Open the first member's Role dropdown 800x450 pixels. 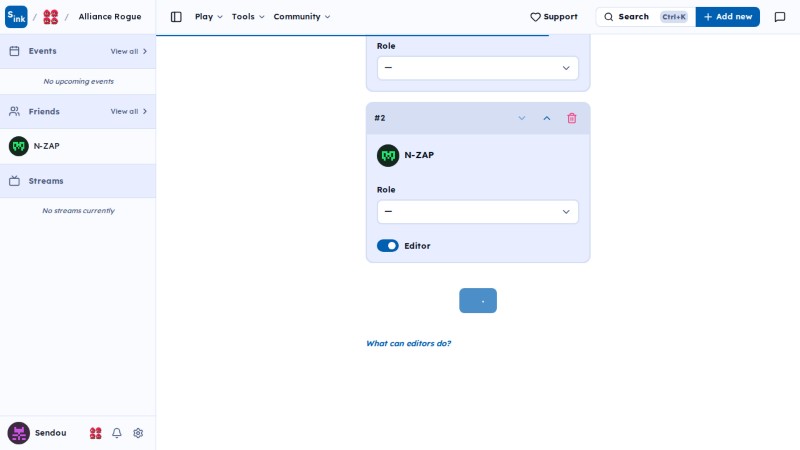click(478, 68)
